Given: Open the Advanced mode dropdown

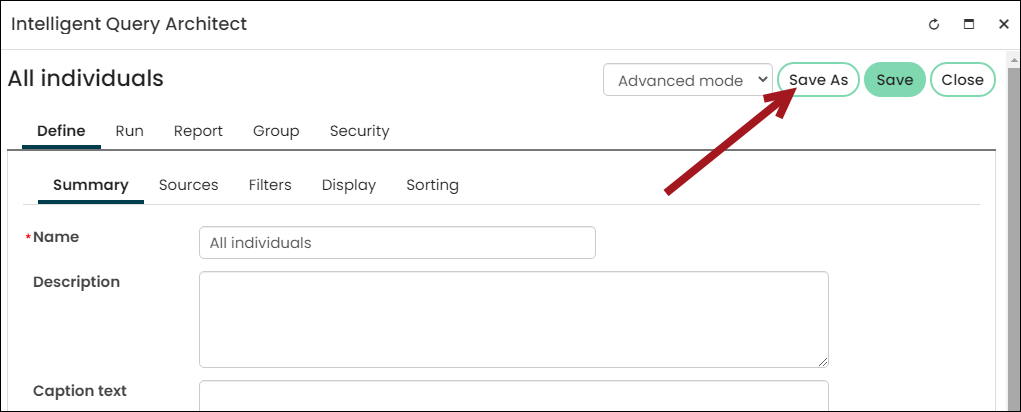Looking at the screenshot, I should click(688, 80).
